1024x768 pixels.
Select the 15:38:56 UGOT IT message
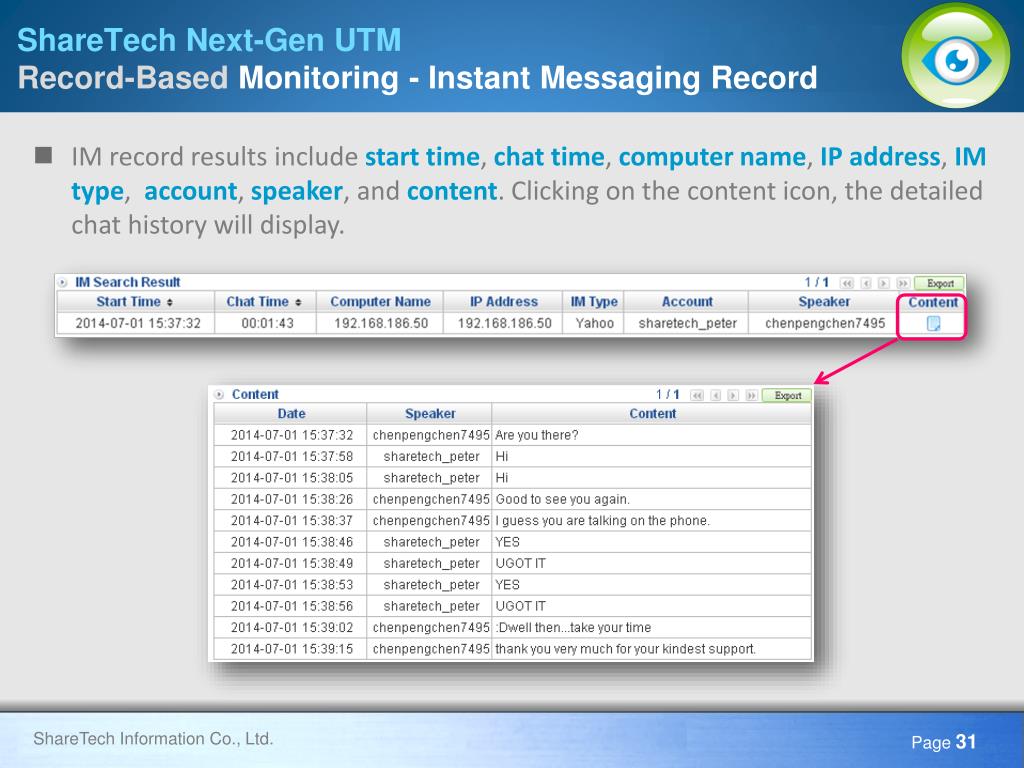[x=520, y=606]
